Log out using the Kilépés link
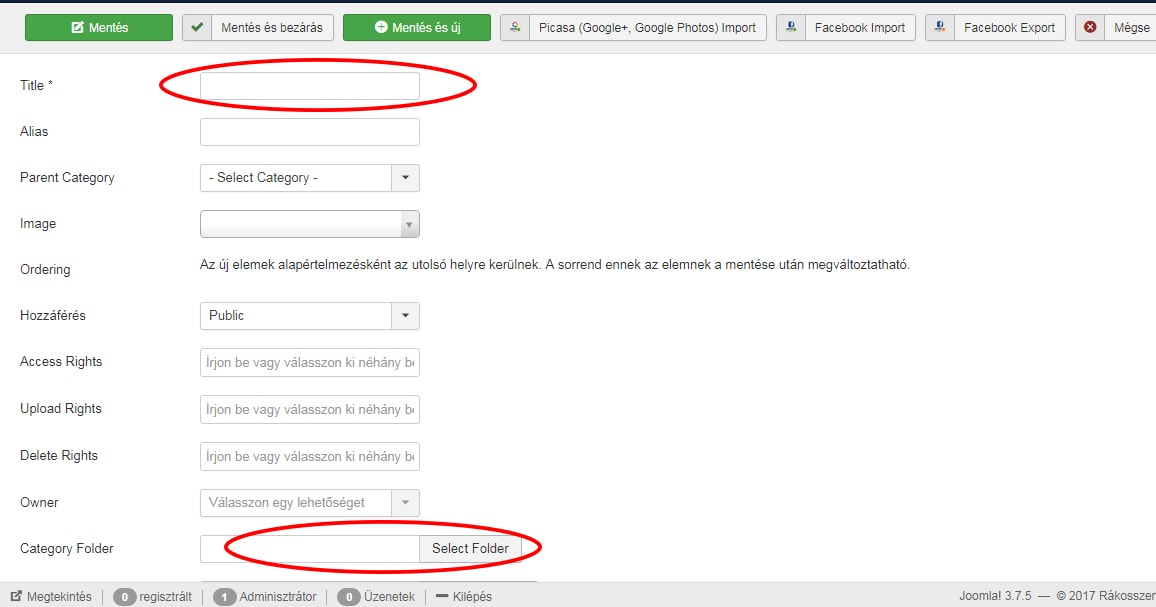The height and width of the screenshot is (607, 1156). click(464, 597)
